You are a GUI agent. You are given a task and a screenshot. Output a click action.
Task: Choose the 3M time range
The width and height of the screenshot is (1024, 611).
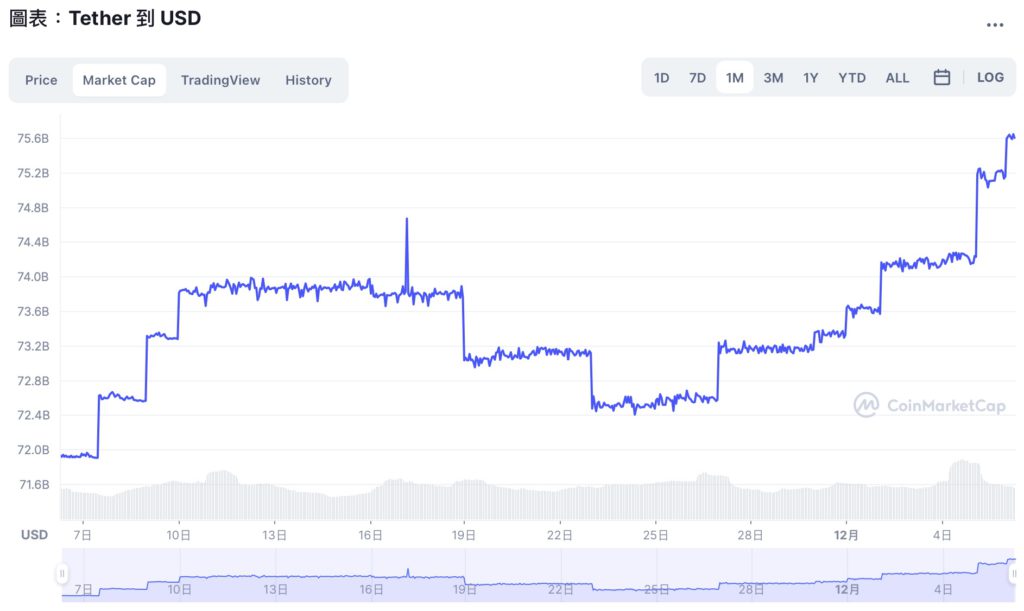(773, 78)
